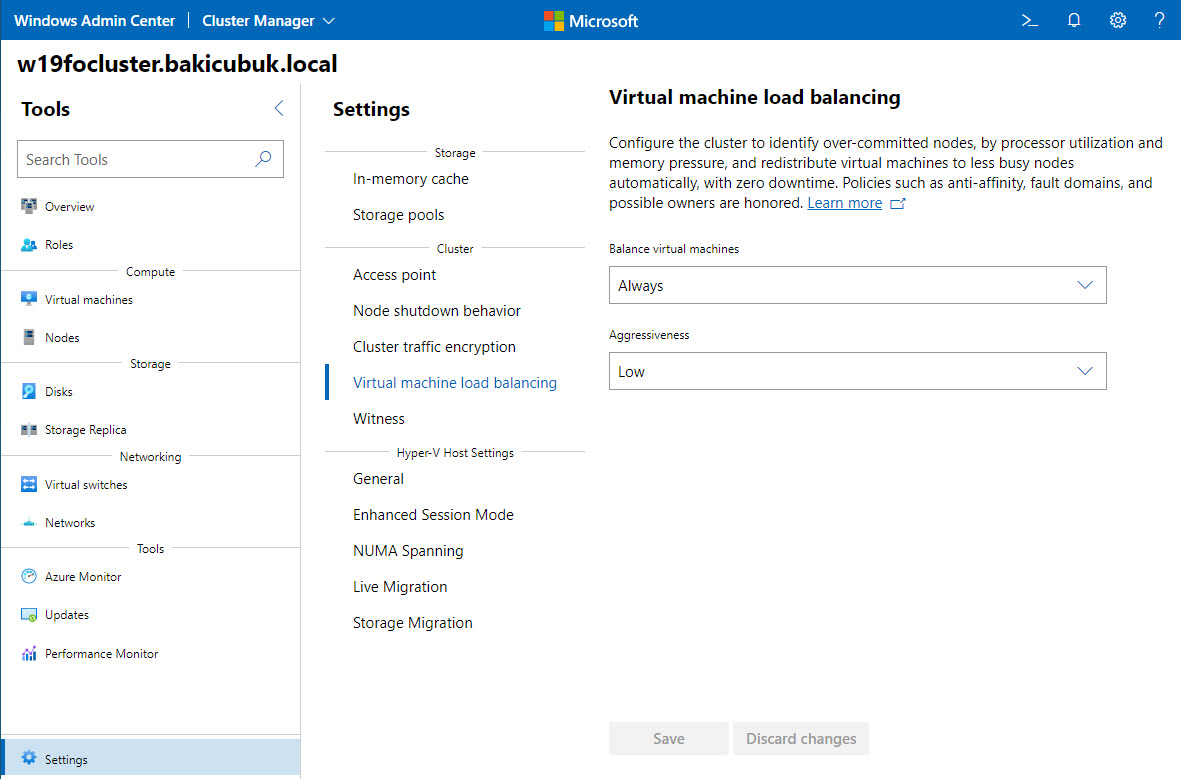1181x779 pixels.
Task: Click the external link icon beside Learn more
Action: [x=897, y=203]
